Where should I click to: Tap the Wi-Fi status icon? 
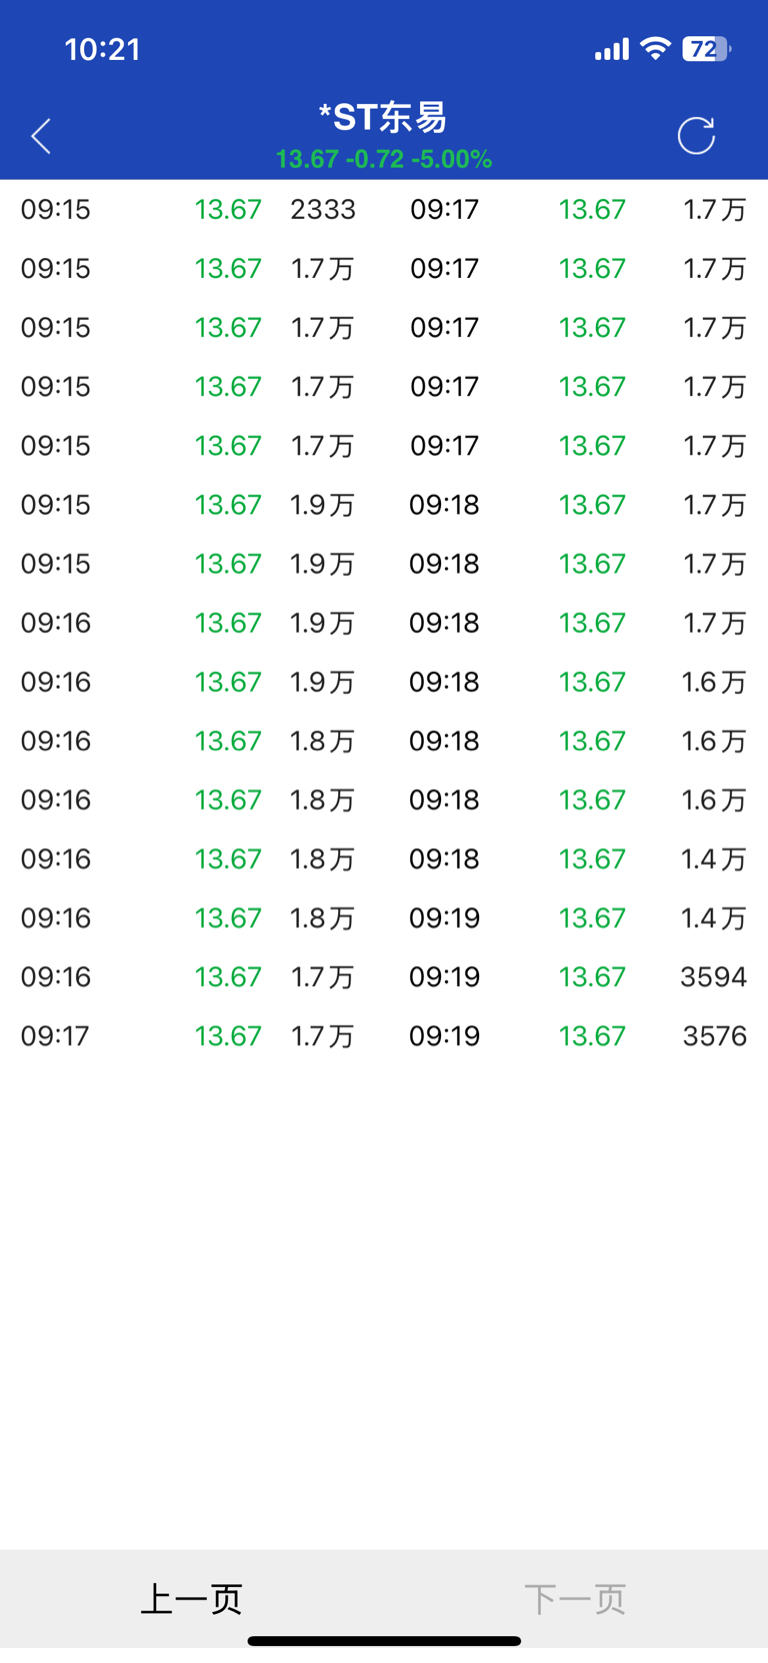point(655,48)
